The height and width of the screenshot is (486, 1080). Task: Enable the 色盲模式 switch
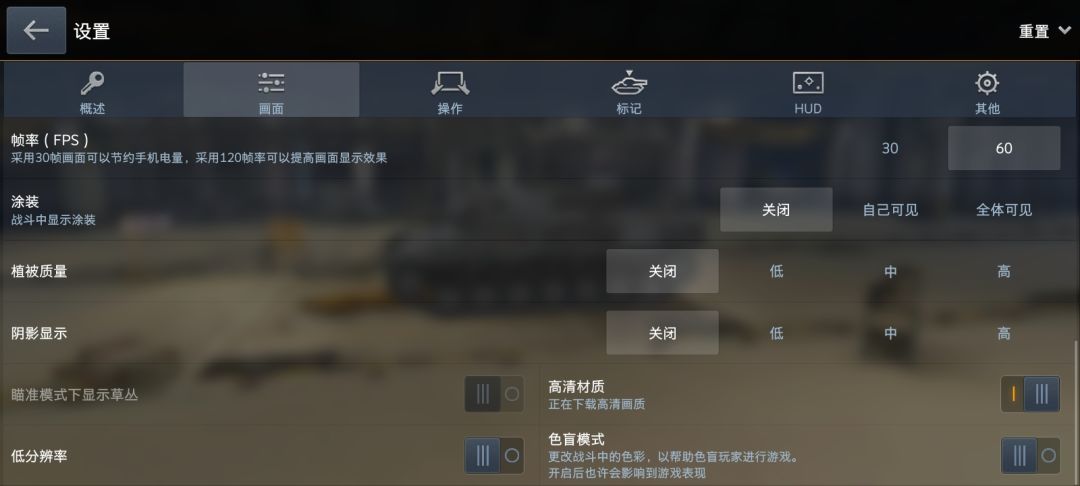[x=1030, y=456]
